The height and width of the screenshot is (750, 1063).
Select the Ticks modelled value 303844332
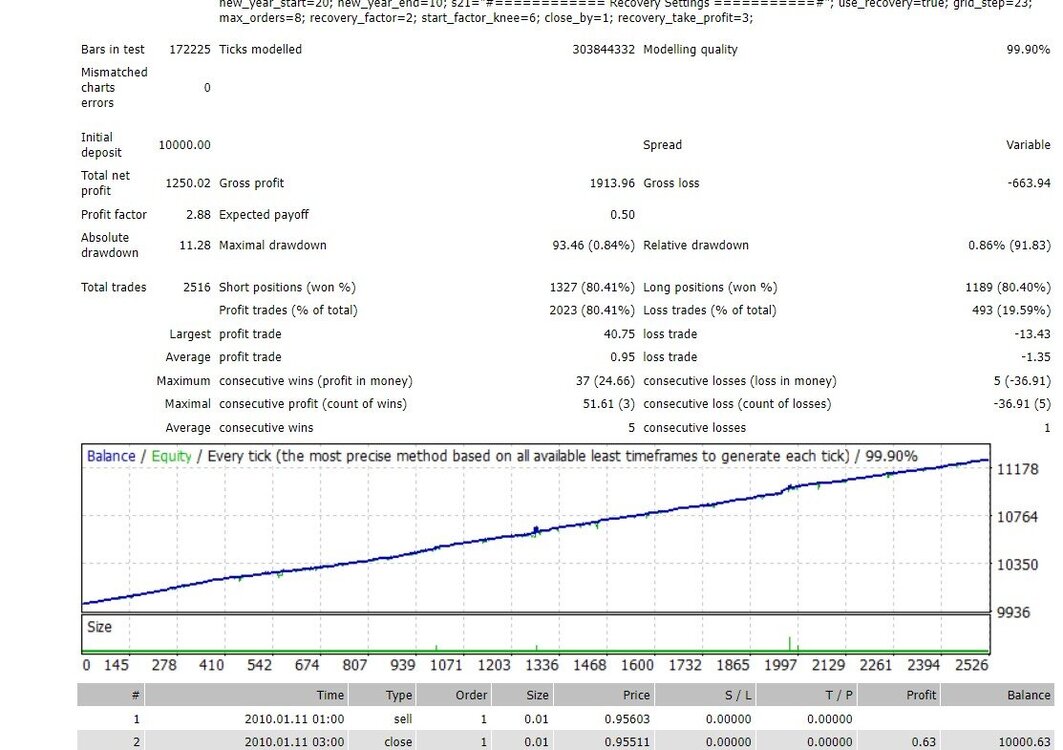coord(603,50)
